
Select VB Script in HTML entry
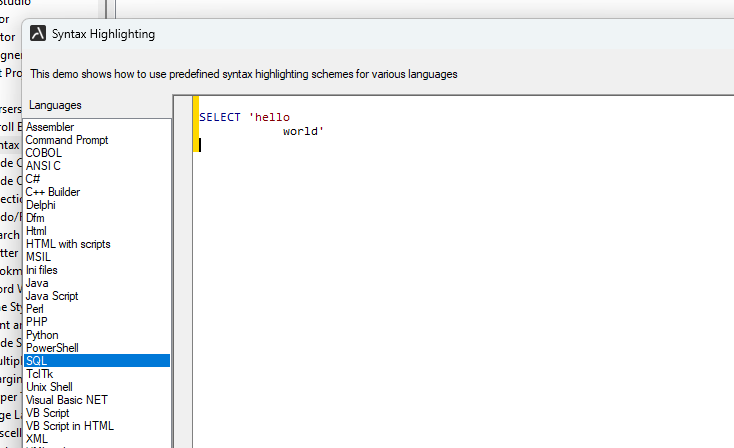[x=70, y=426]
